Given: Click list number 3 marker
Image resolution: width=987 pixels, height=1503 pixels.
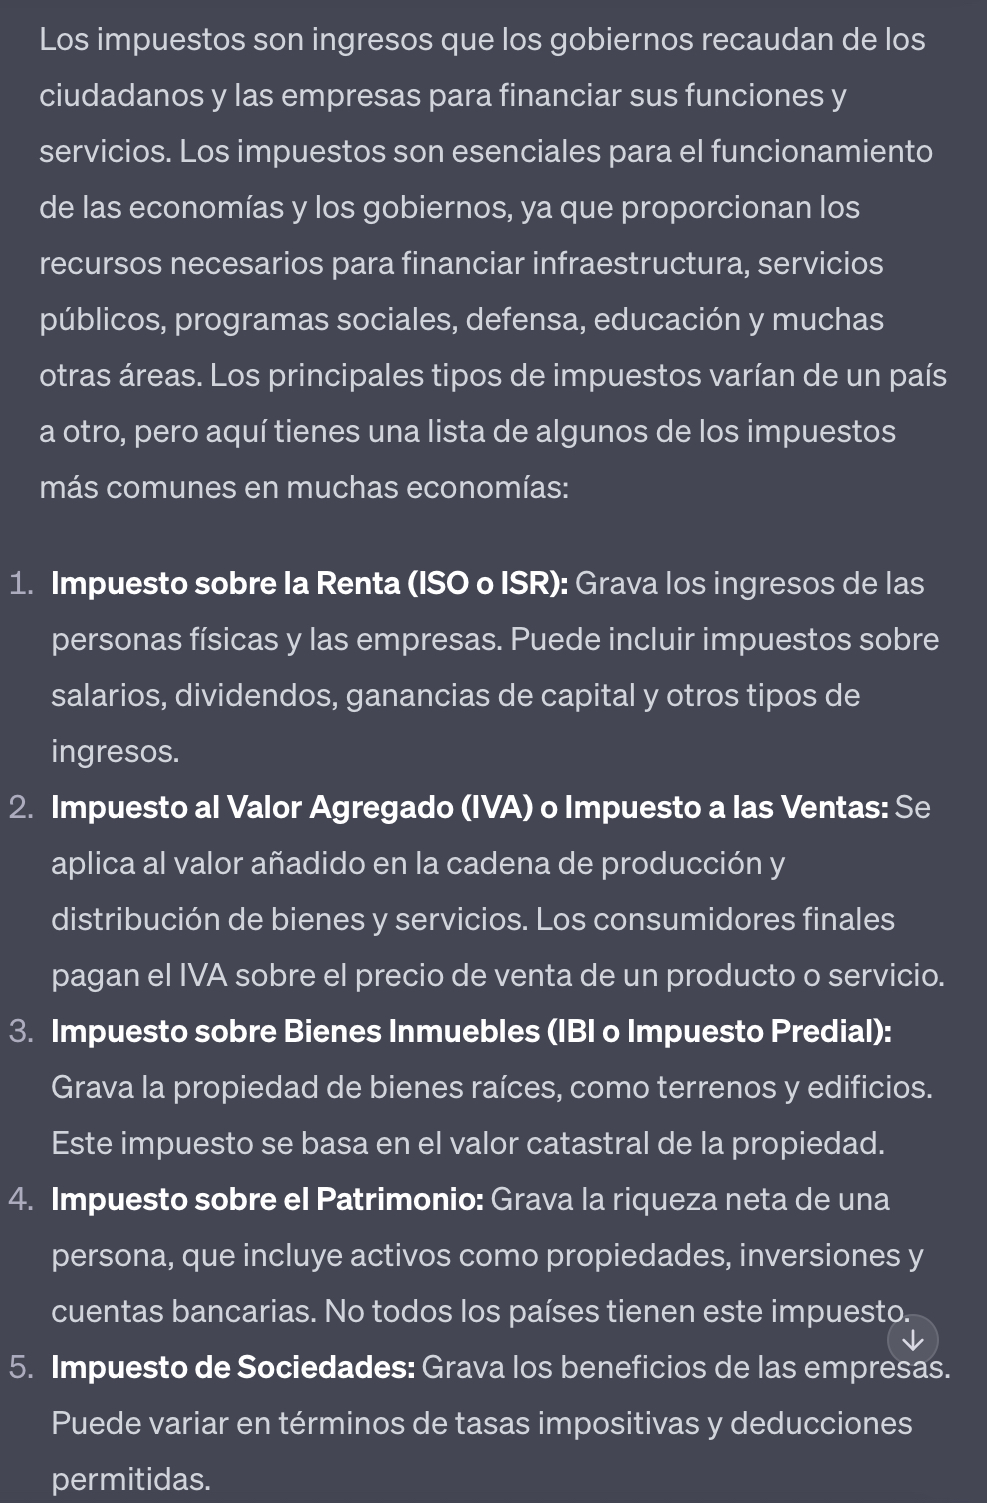Looking at the screenshot, I should point(20,1031).
